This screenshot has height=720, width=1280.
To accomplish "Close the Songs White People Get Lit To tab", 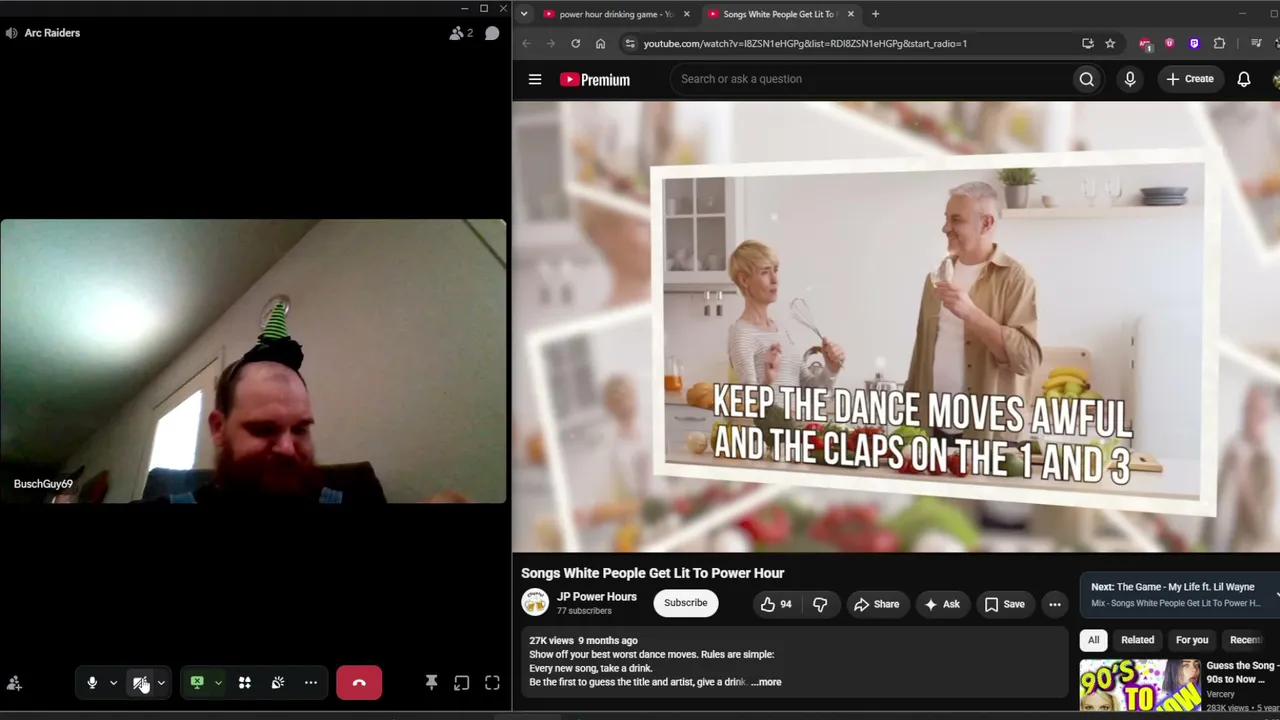I will (x=850, y=14).
